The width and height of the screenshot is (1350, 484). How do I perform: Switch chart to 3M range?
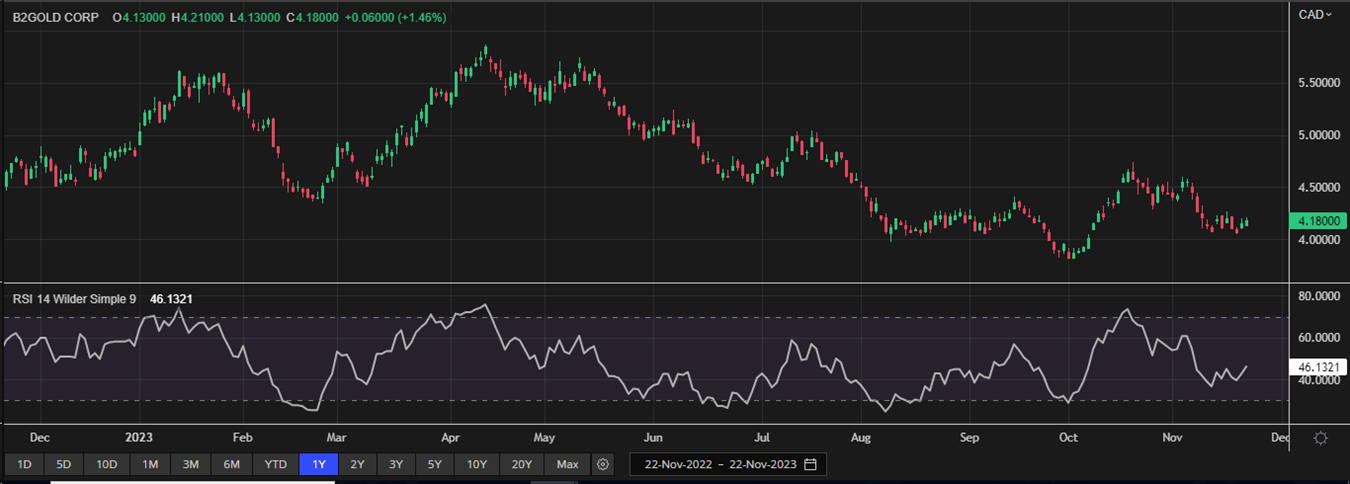[191, 464]
